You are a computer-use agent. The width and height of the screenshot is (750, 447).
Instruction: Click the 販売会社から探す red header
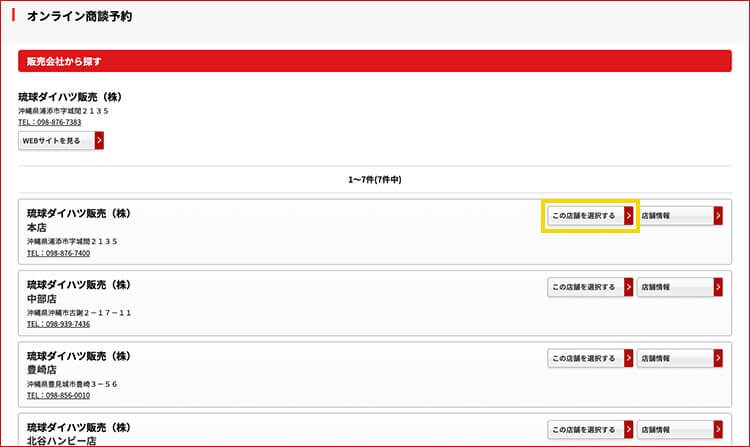tap(375, 61)
